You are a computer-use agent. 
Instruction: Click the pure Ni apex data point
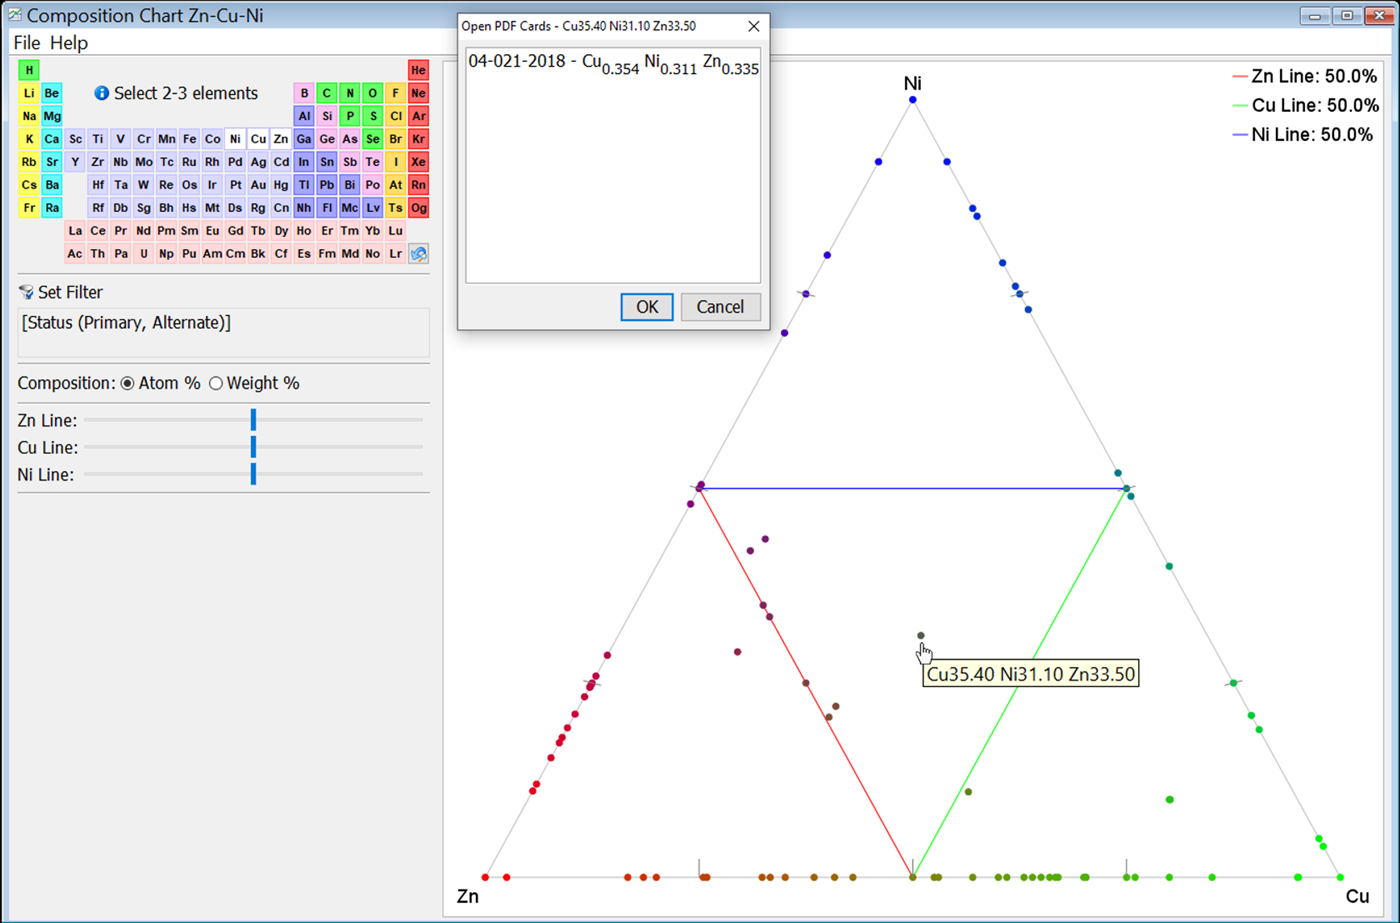[913, 99]
